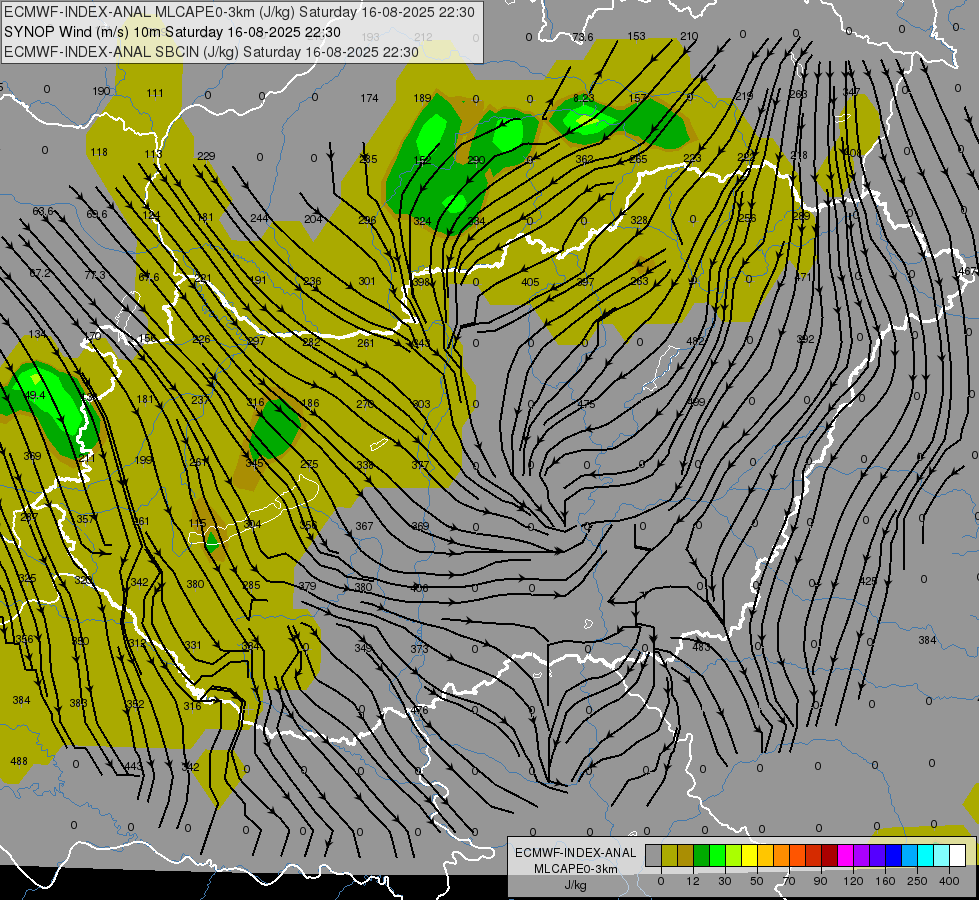The width and height of the screenshot is (979, 900).
Task: Select the magenta legend color swatch
Action: pos(845,856)
